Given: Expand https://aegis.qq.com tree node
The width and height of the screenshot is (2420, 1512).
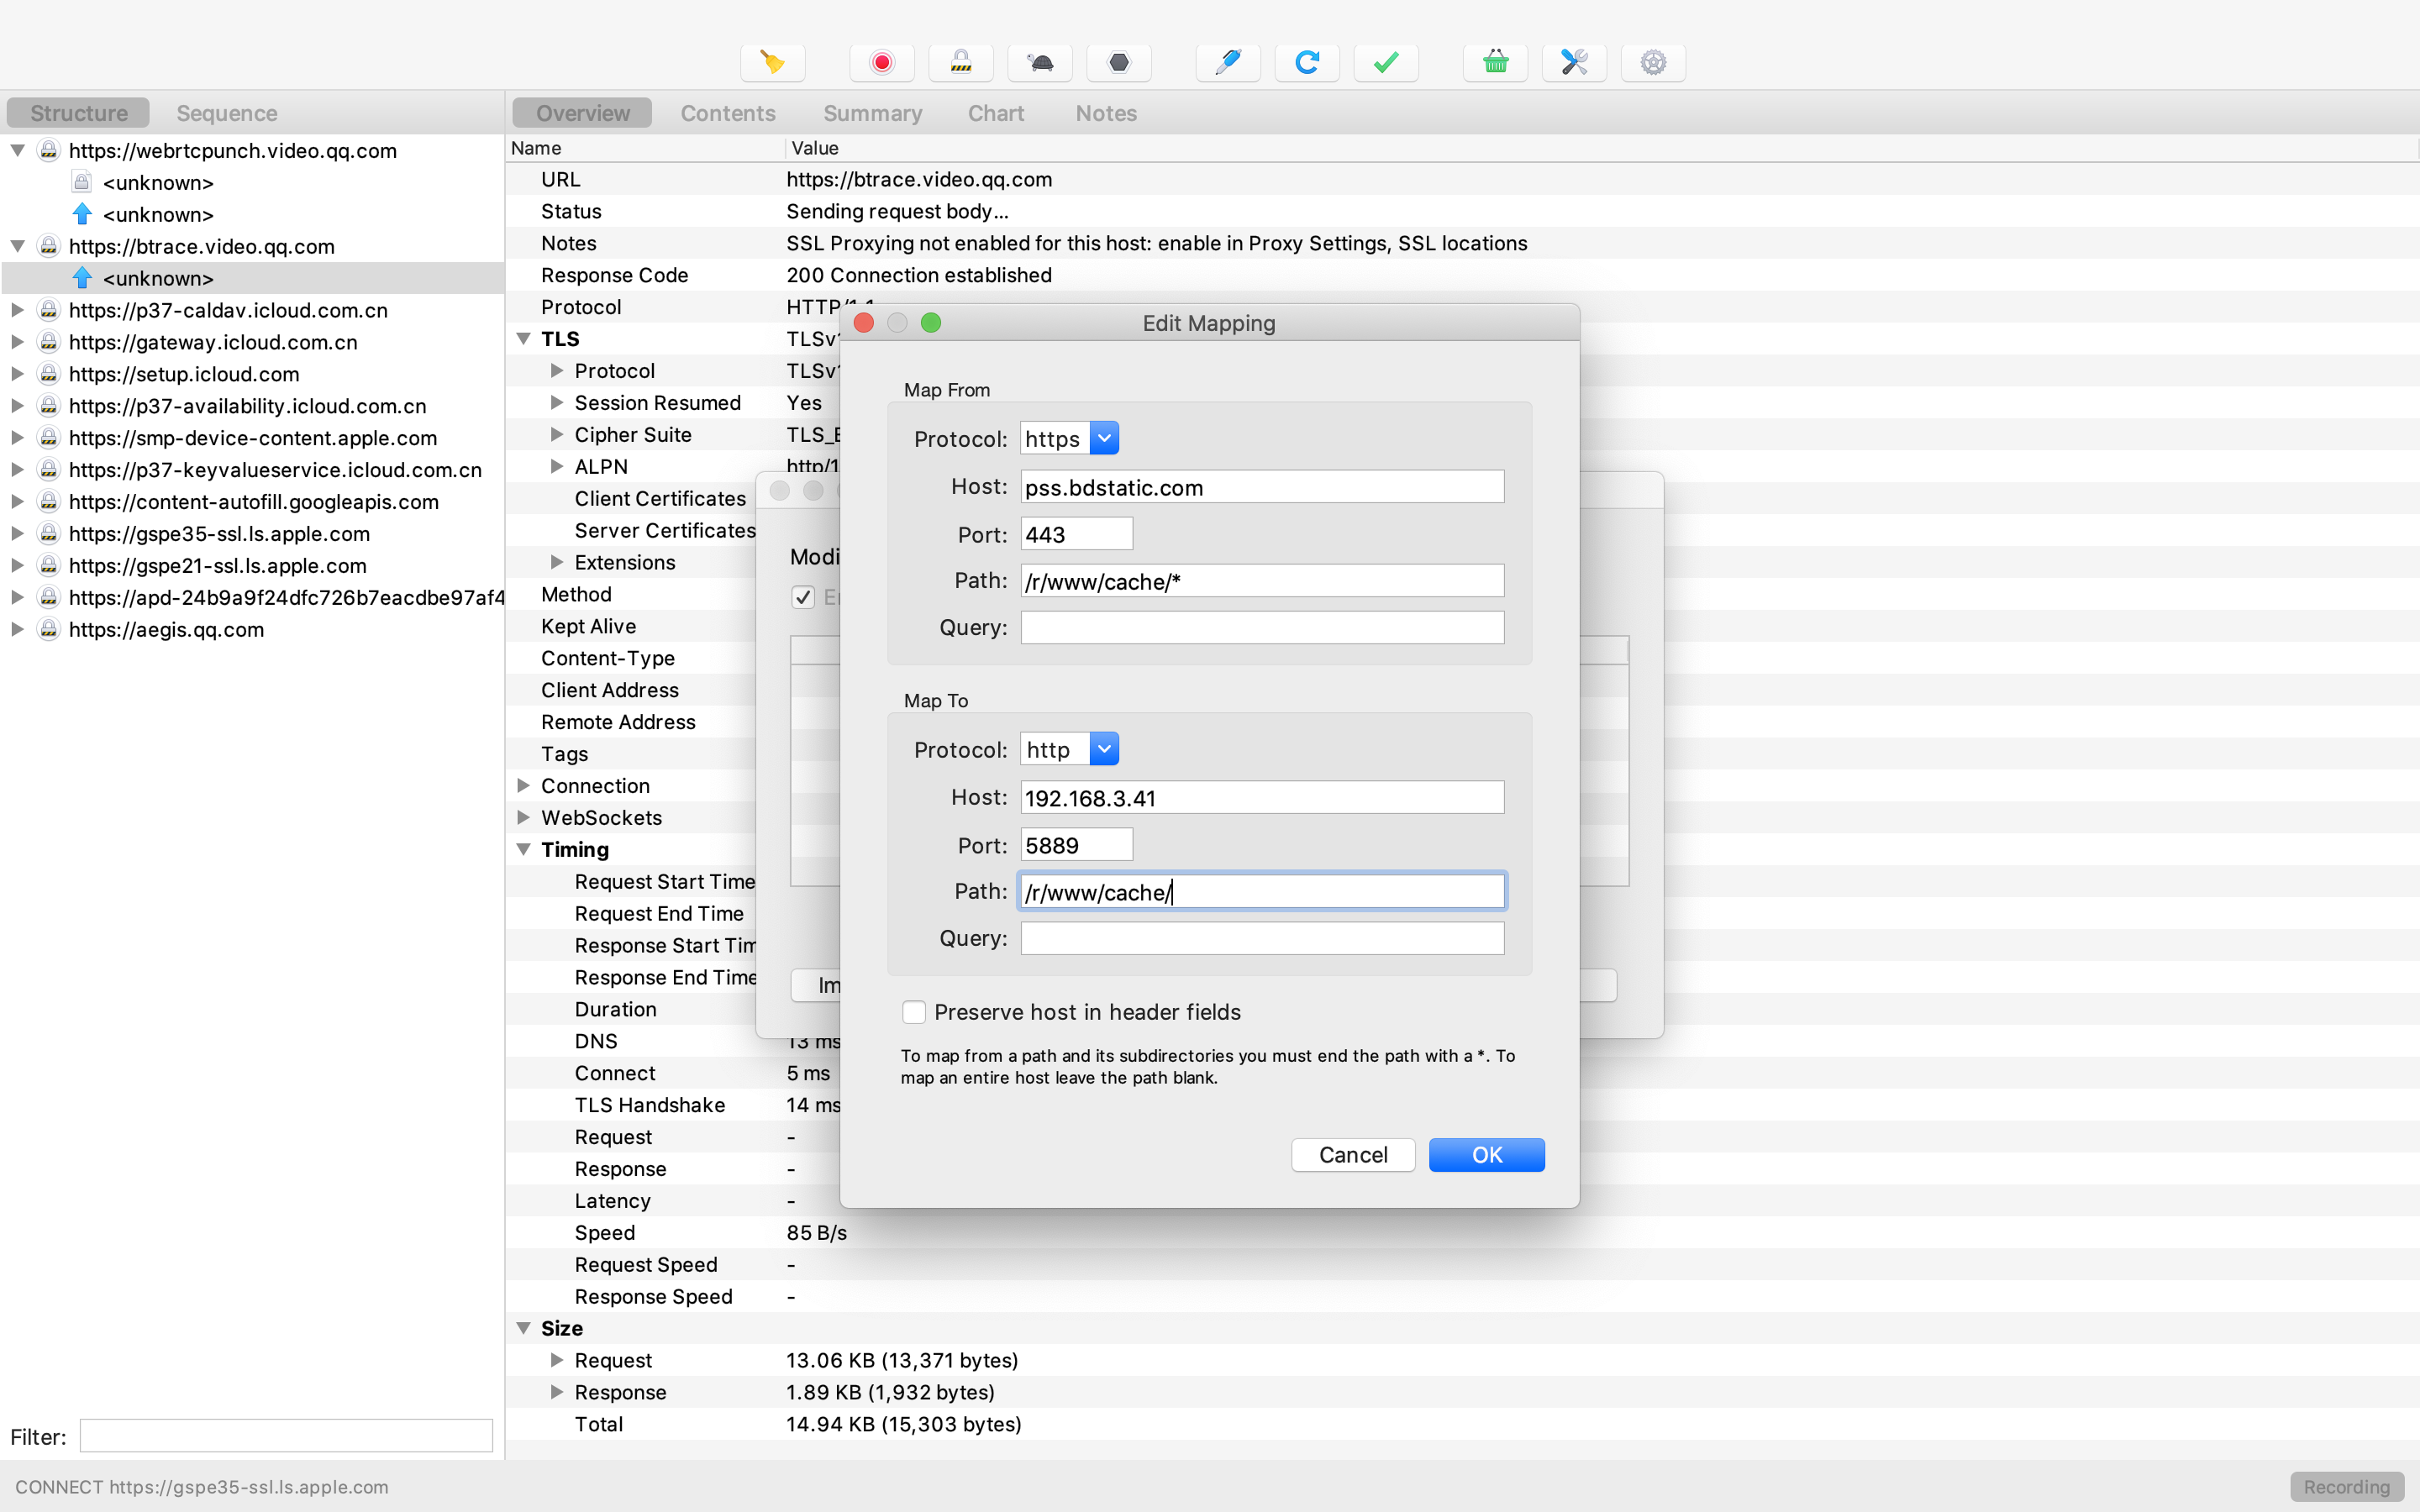Looking at the screenshot, I should tap(17, 629).
